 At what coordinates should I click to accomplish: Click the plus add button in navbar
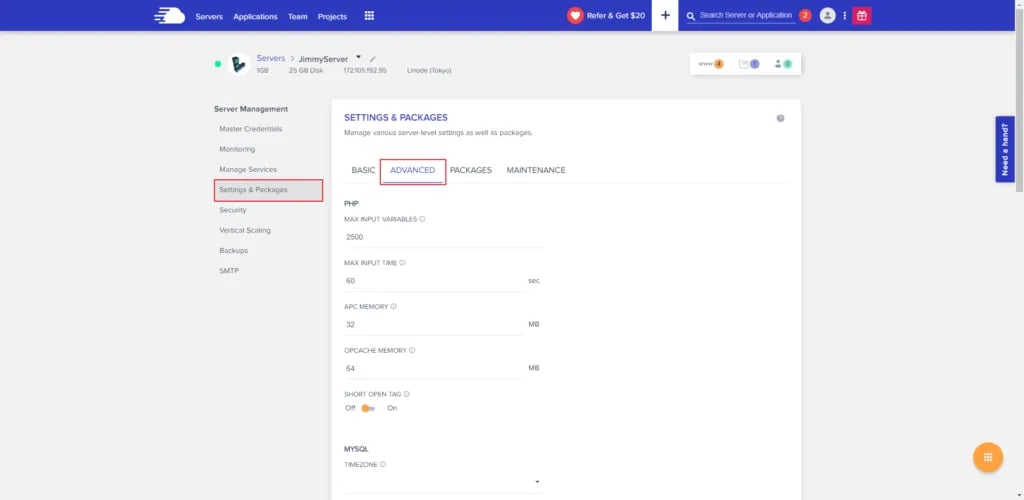point(665,16)
